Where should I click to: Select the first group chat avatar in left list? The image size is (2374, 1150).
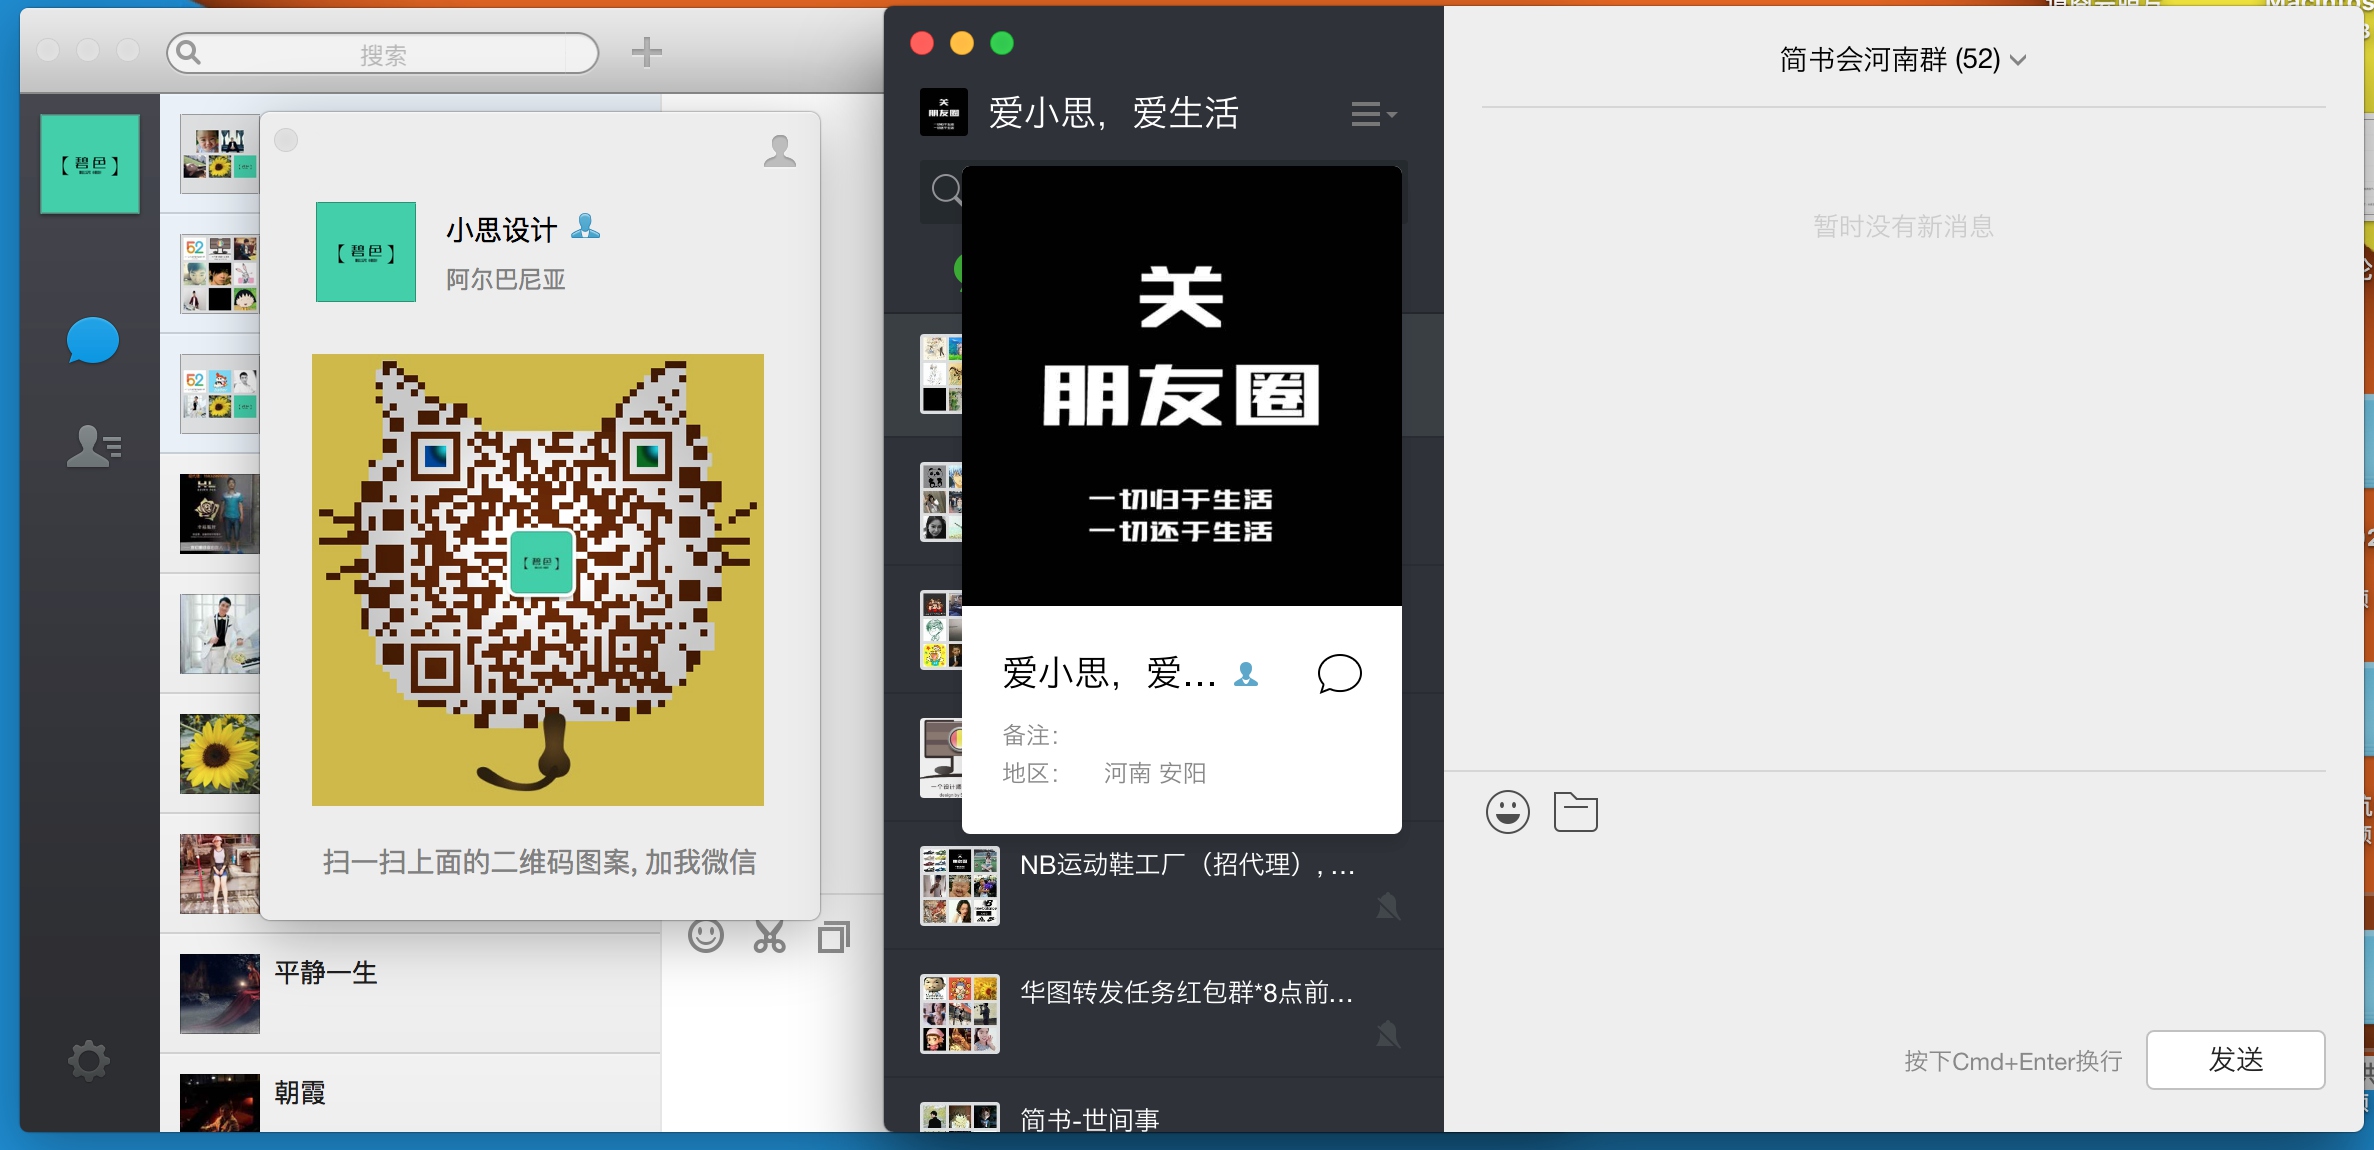click(x=220, y=154)
